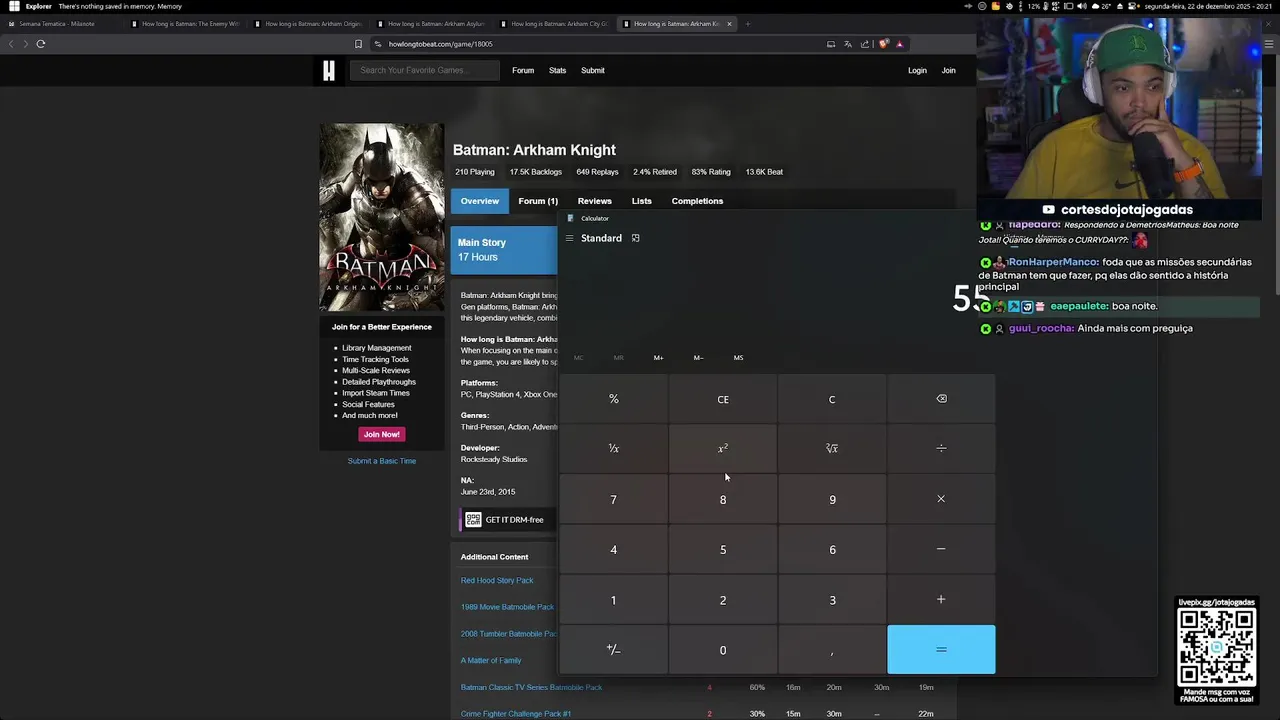Click the Windows start icon top-left

pyautogui.click(x=14, y=6)
